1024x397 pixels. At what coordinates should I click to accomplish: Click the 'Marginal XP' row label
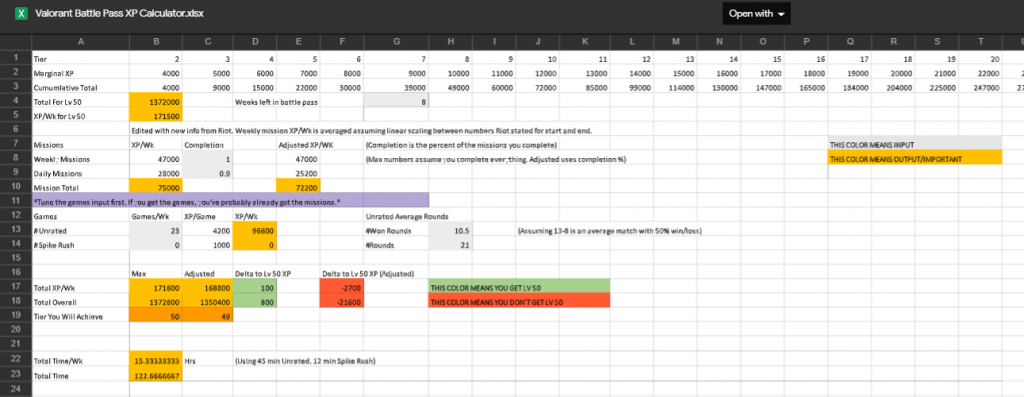click(80, 73)
